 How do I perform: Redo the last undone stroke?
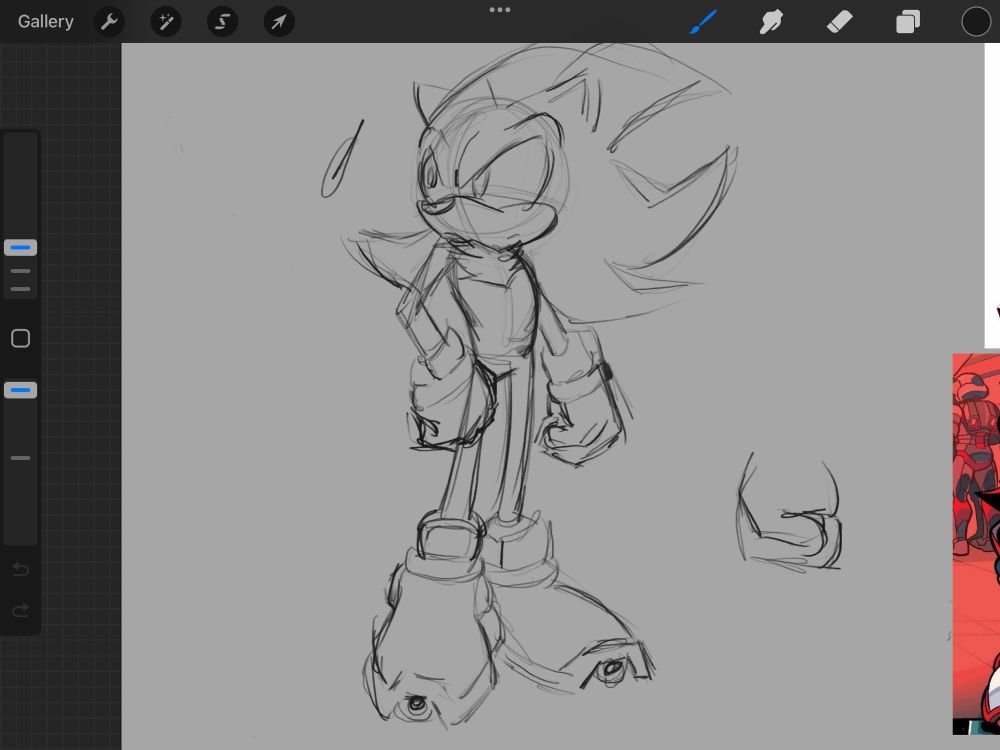[20, 611]
